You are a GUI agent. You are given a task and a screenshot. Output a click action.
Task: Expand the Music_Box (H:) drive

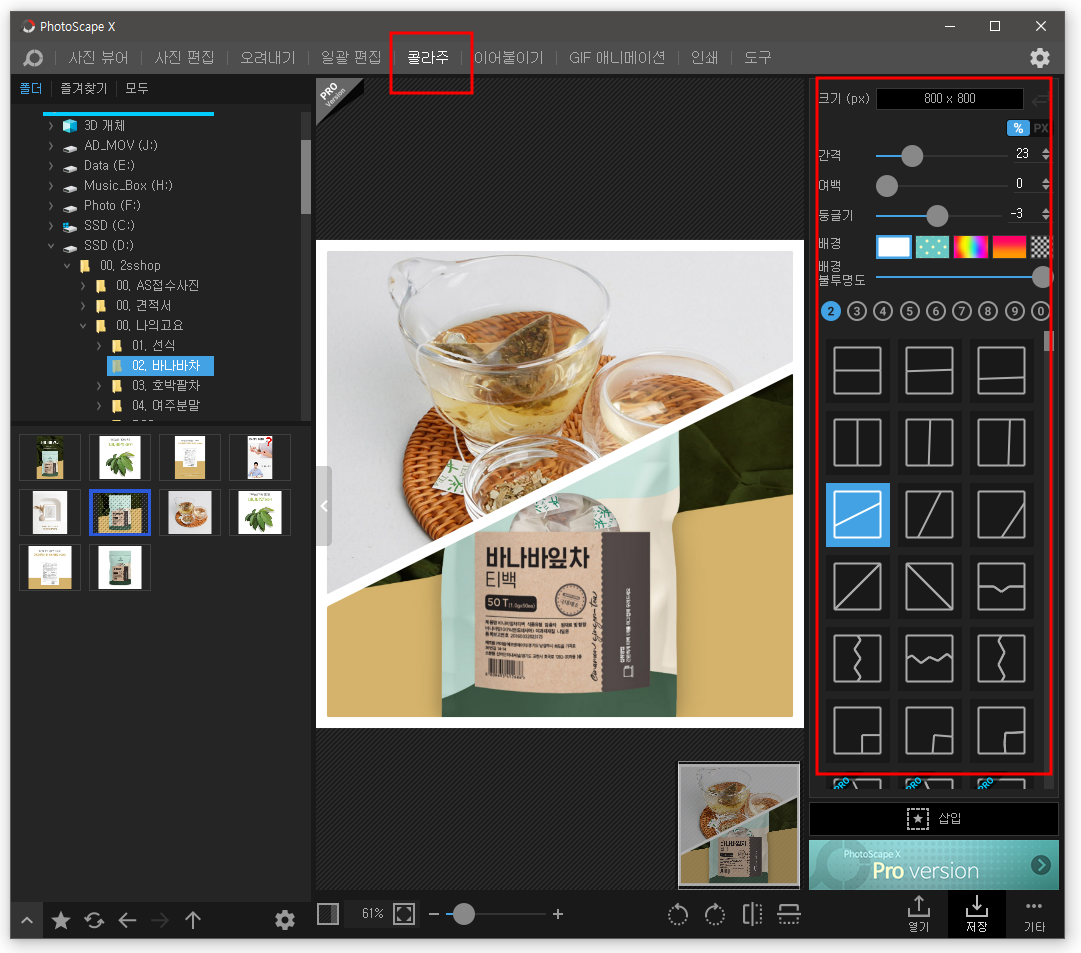point(51,186)
